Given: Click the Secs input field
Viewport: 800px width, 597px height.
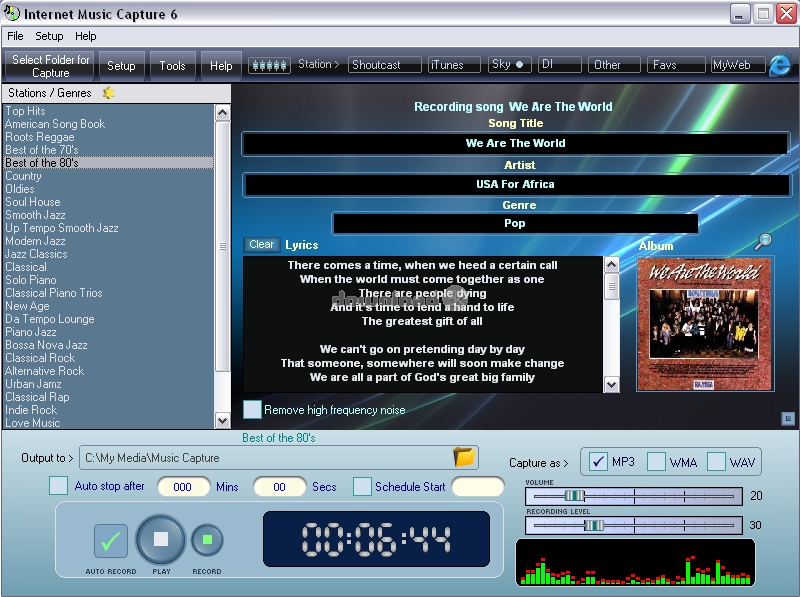Looking at the screenshot, I should point(280,487).
